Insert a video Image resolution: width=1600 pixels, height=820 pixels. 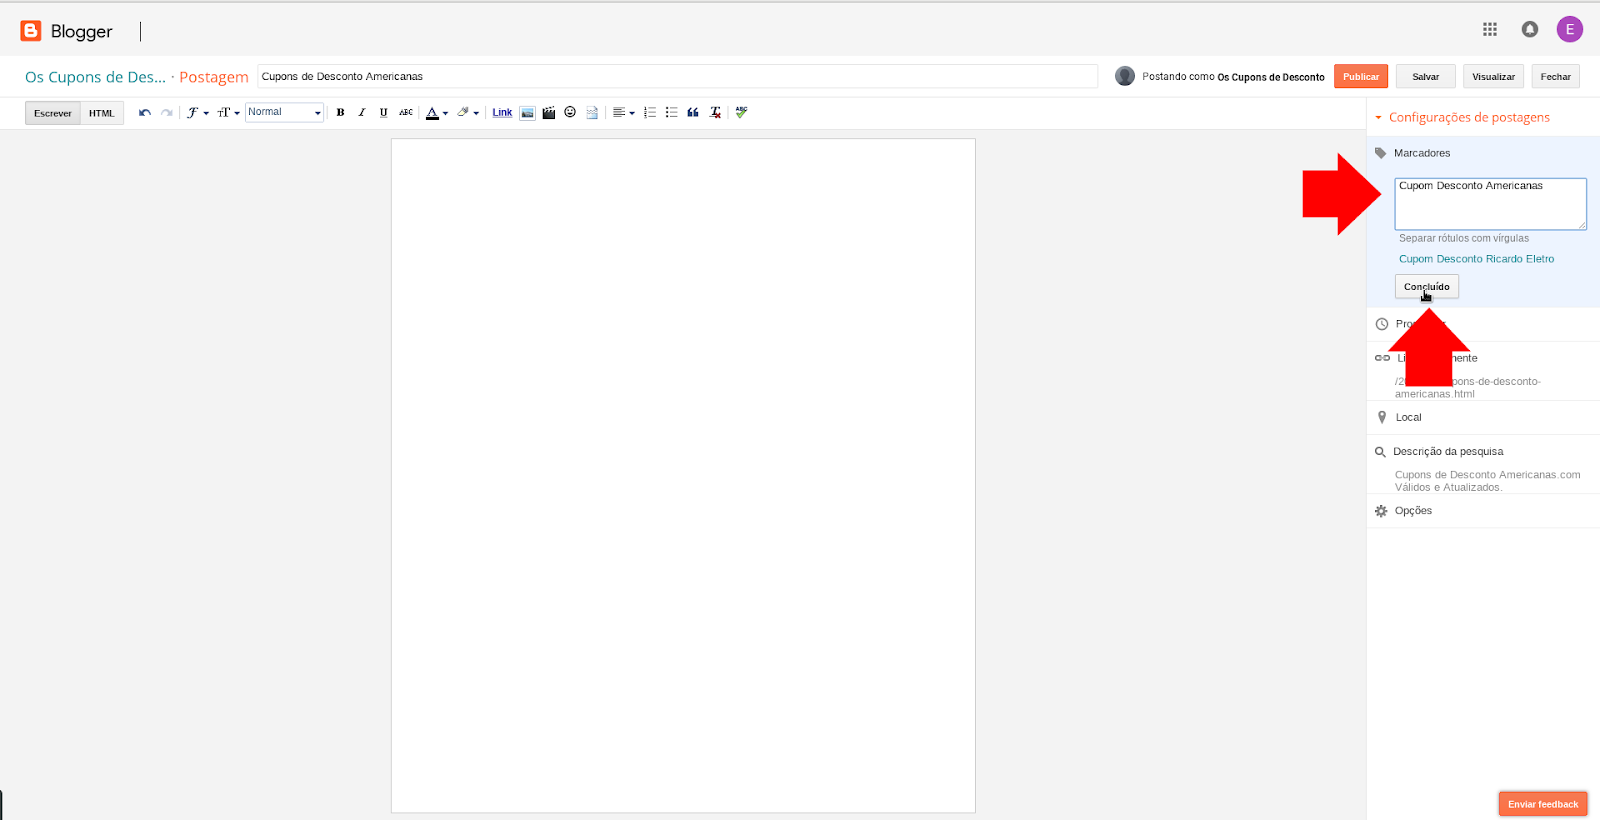click(x=549, y=113)
